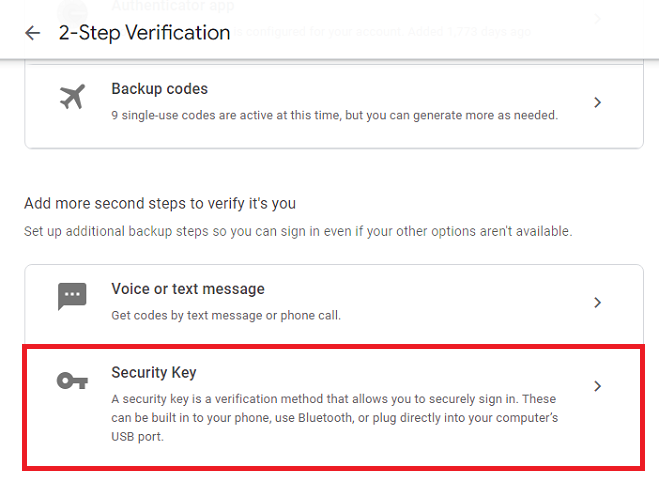This screenshot has height=482, width=659.
Task: Click the chat bubble message icon
Action: [x=72, y=296]
